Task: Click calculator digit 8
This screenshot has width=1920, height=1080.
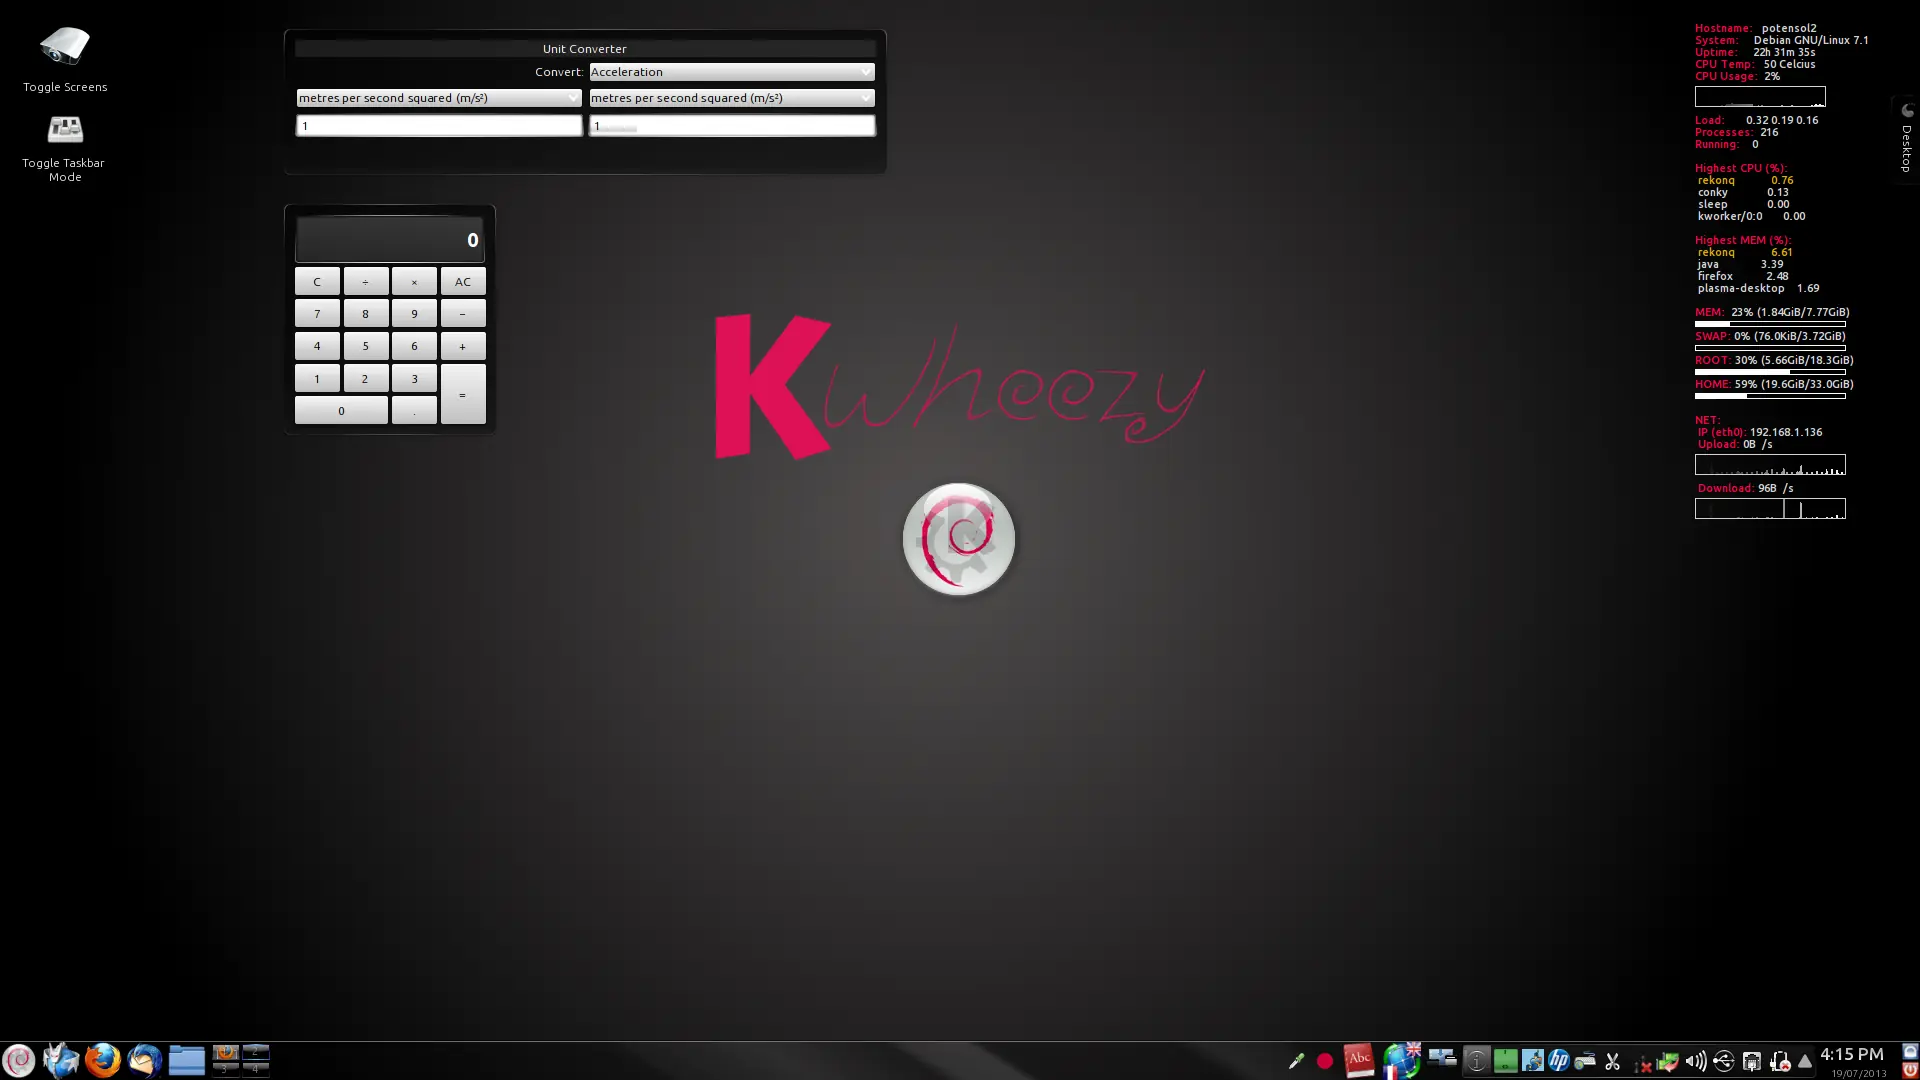Action: coord(366,314)
